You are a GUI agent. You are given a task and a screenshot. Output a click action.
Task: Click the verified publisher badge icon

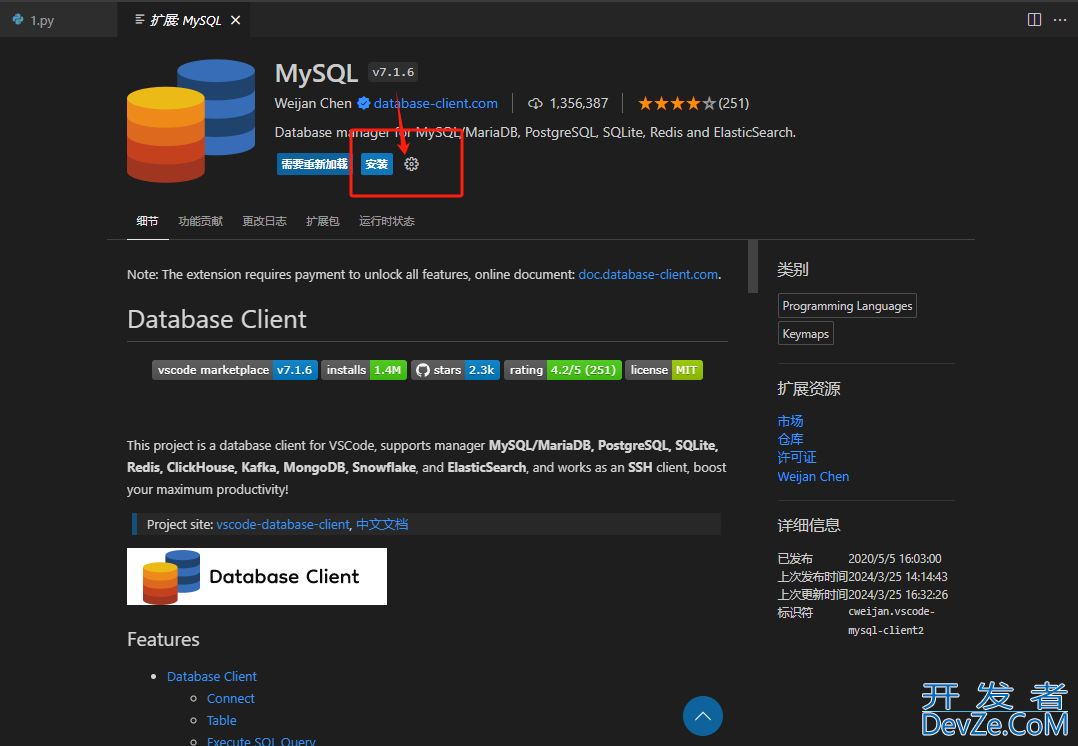pos(363,103)
